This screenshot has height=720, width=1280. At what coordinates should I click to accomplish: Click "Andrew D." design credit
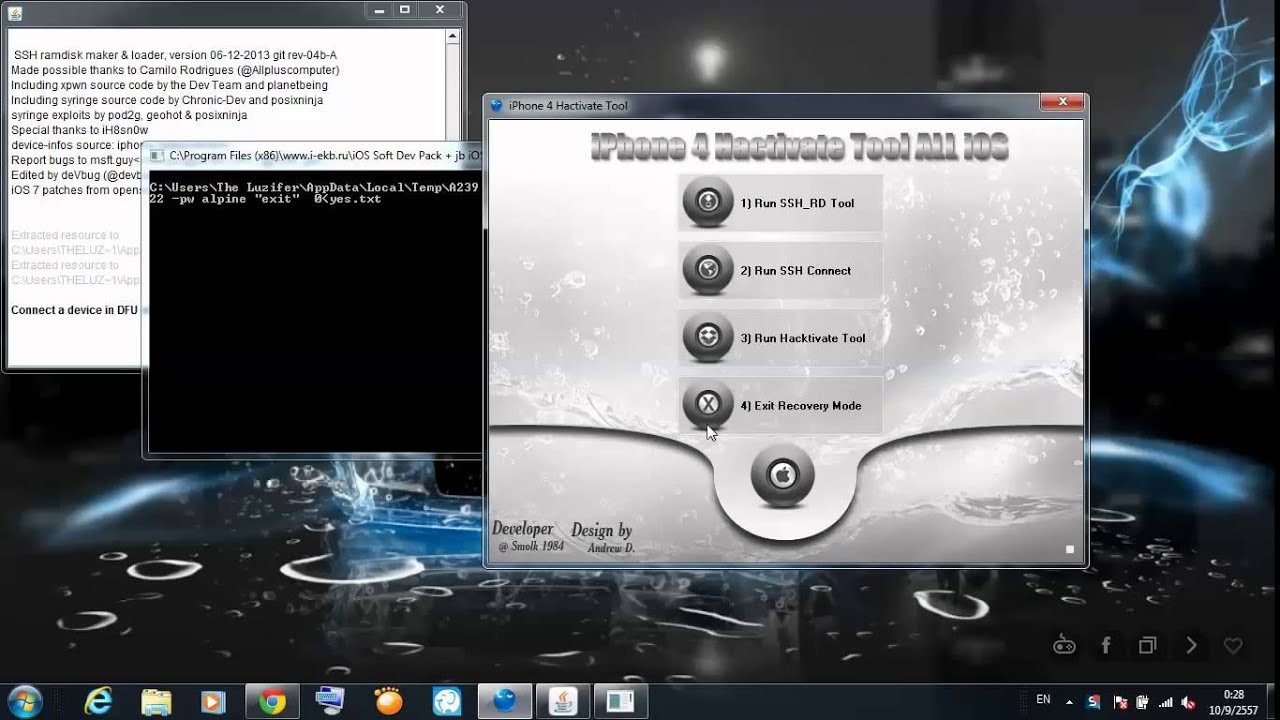click(x=611, y=548)
